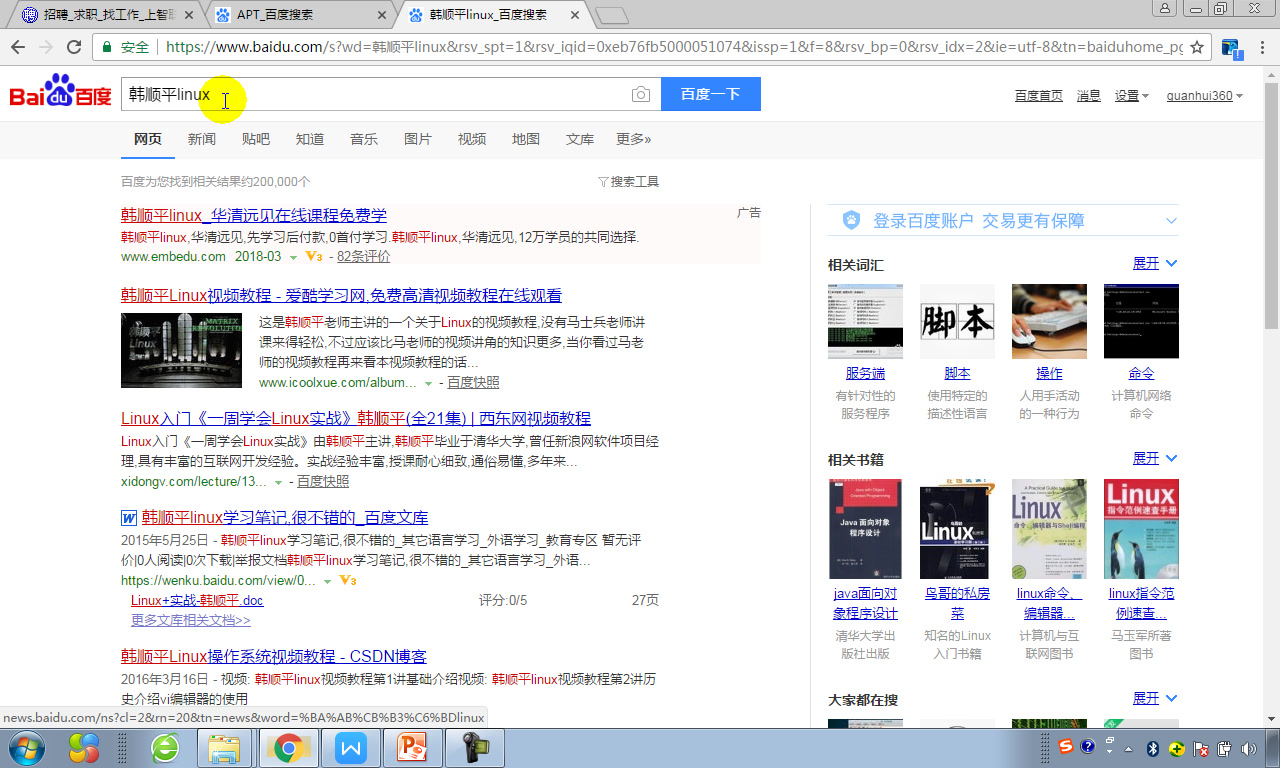Open dropdown arrow next to xidongv.com result
The width and height of the screenshot is (1280, 768).
click(x=278, y=483)
